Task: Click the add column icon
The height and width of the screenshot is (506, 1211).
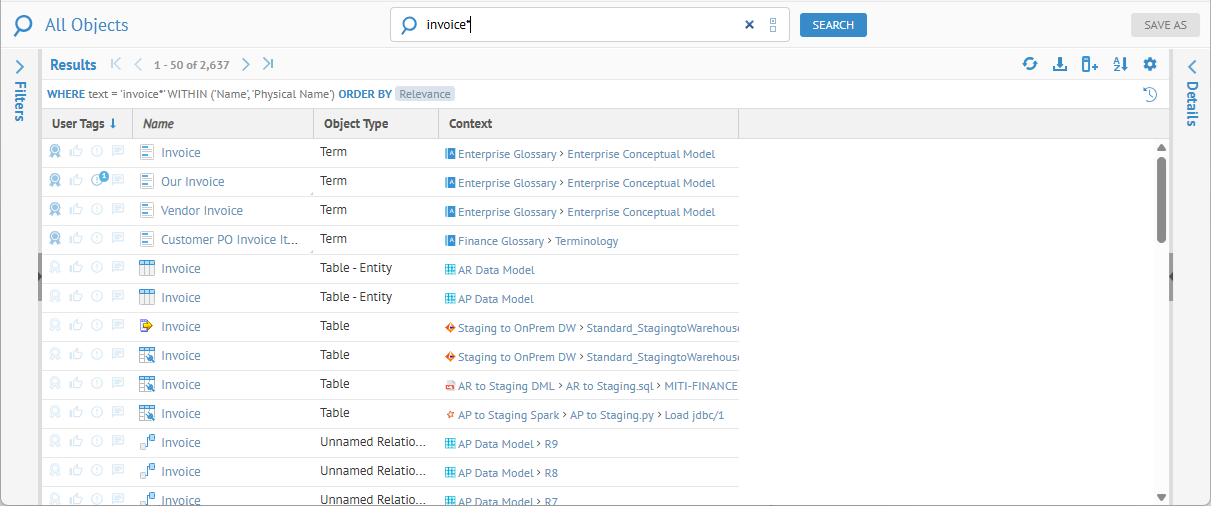Action: [1090, 64]
